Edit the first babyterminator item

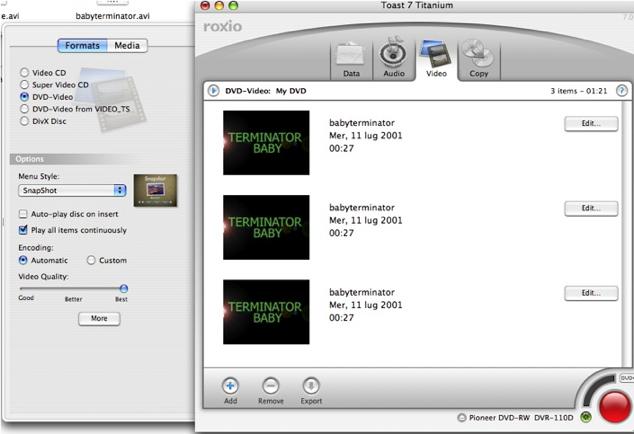coord(591,124)
